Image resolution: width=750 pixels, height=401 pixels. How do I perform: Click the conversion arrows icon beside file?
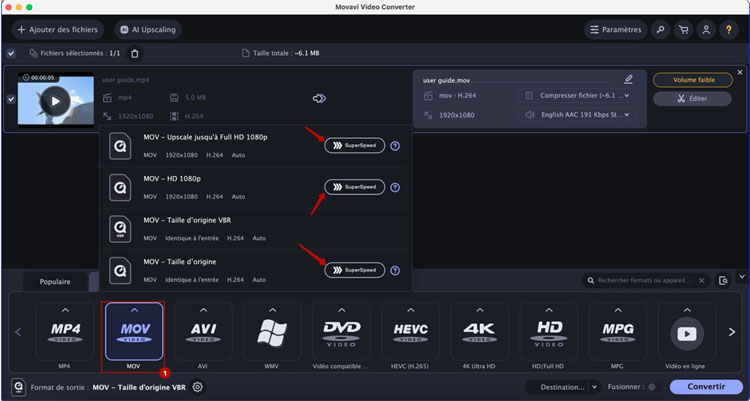click(319, 99)
